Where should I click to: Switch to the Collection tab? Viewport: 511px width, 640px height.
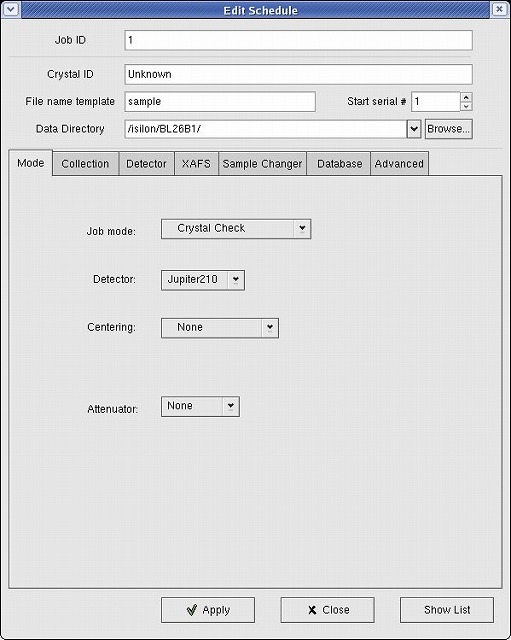(85, 164)
